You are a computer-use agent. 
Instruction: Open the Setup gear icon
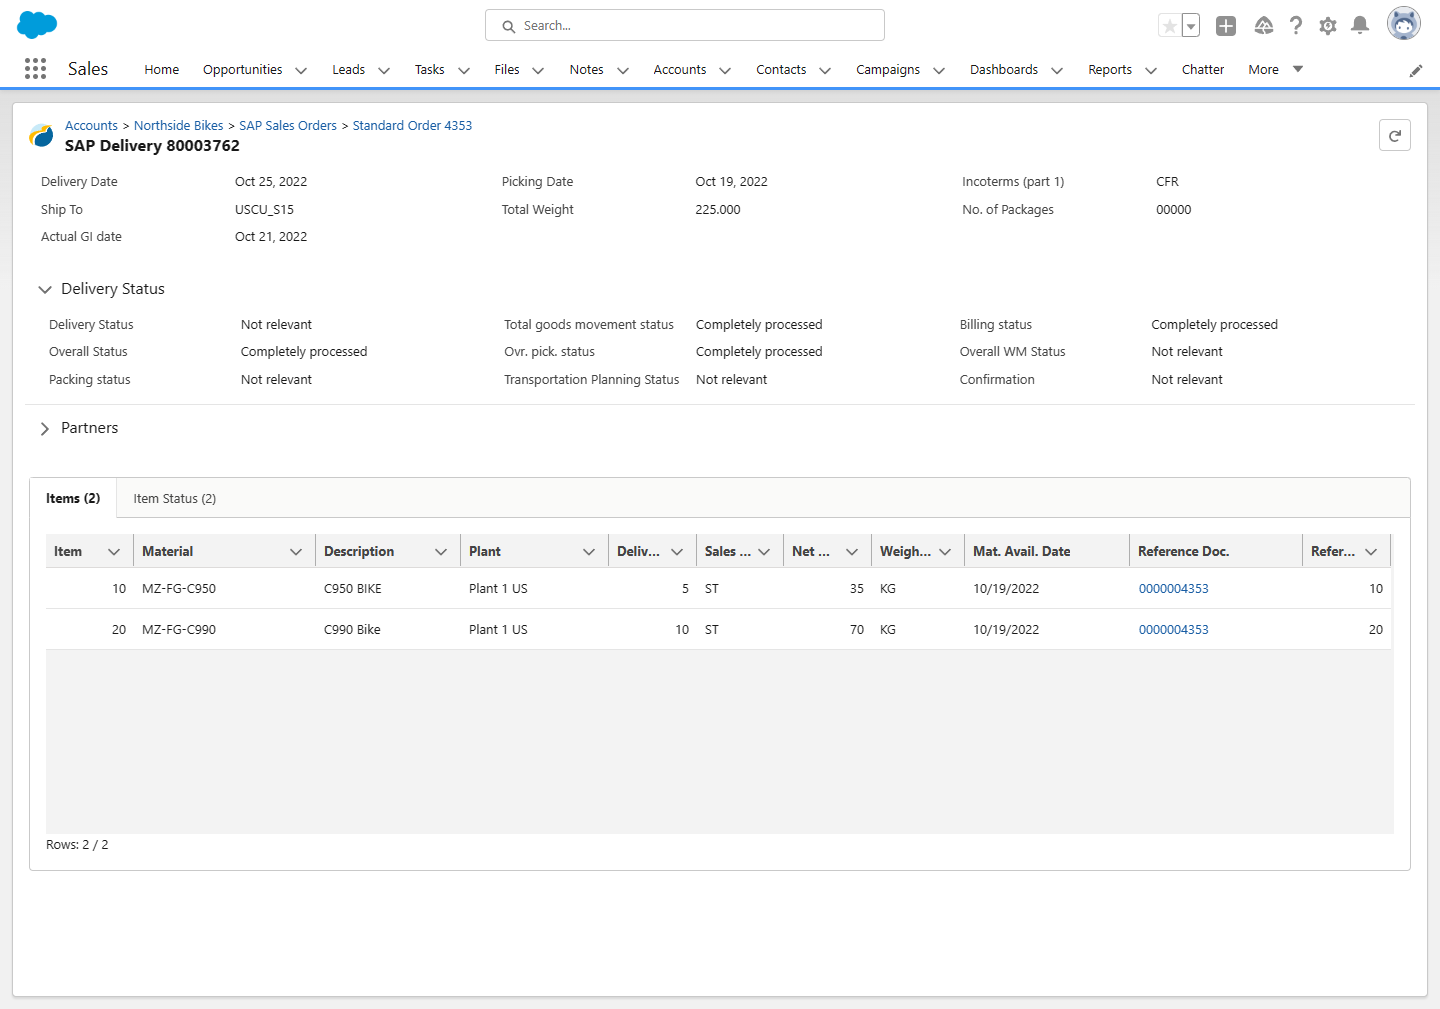(1328, 26)
